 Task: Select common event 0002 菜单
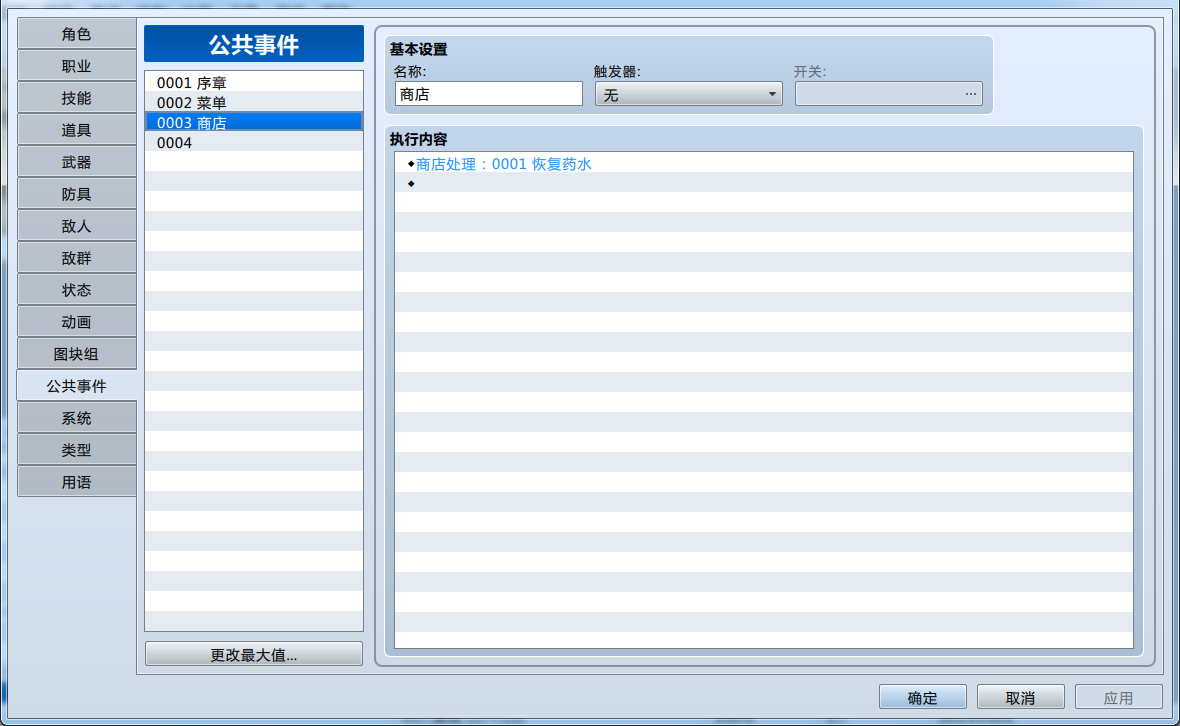(254, 102)
